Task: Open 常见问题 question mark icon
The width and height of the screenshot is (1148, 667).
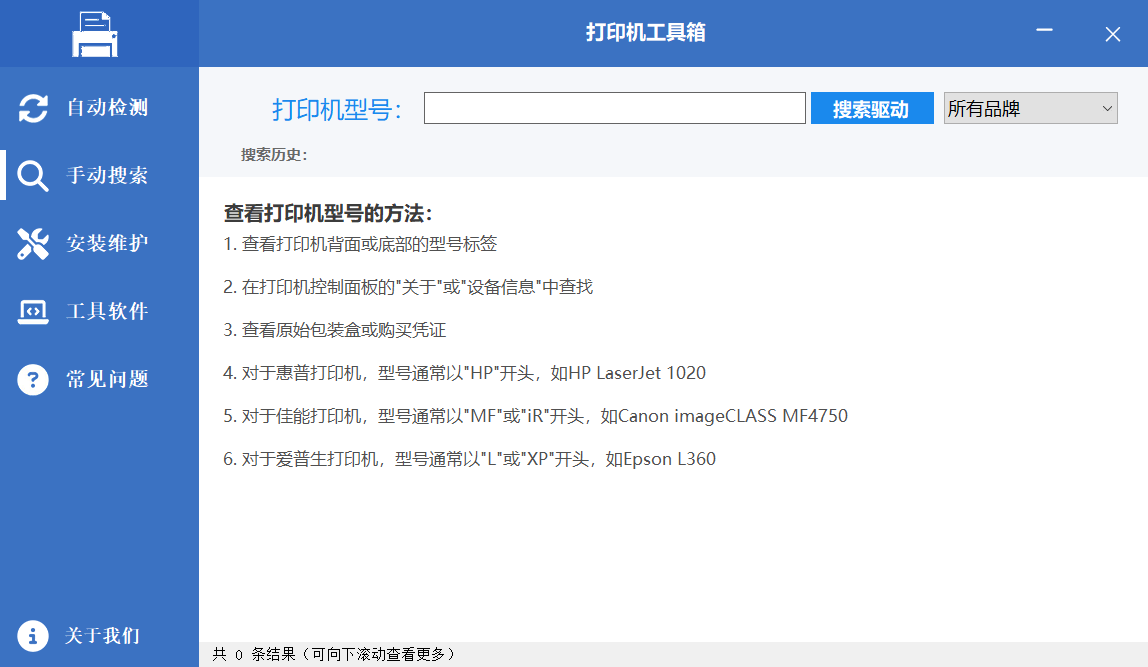Action: (x=32, y=379)
